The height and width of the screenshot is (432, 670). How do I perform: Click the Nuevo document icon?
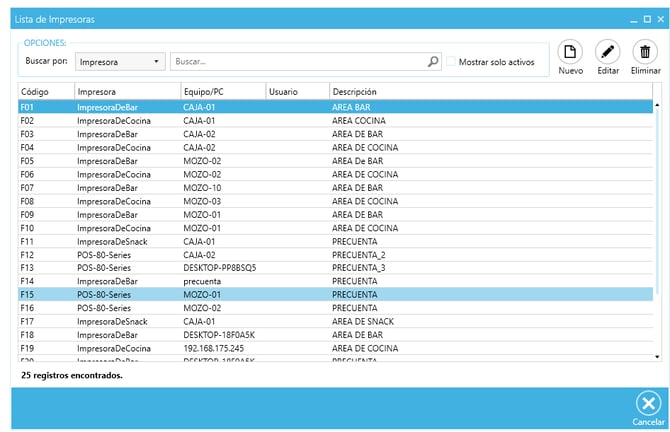coord(570,53)
